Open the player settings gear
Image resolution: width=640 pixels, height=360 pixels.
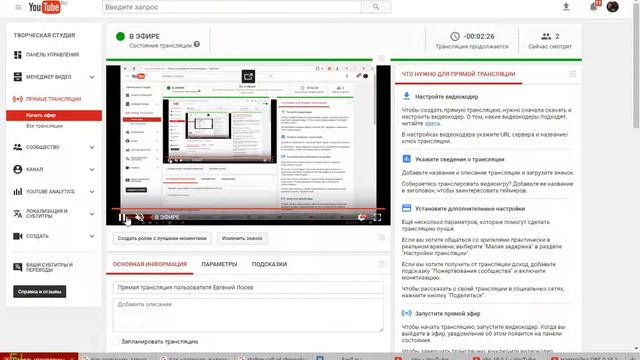click(361, 217)
